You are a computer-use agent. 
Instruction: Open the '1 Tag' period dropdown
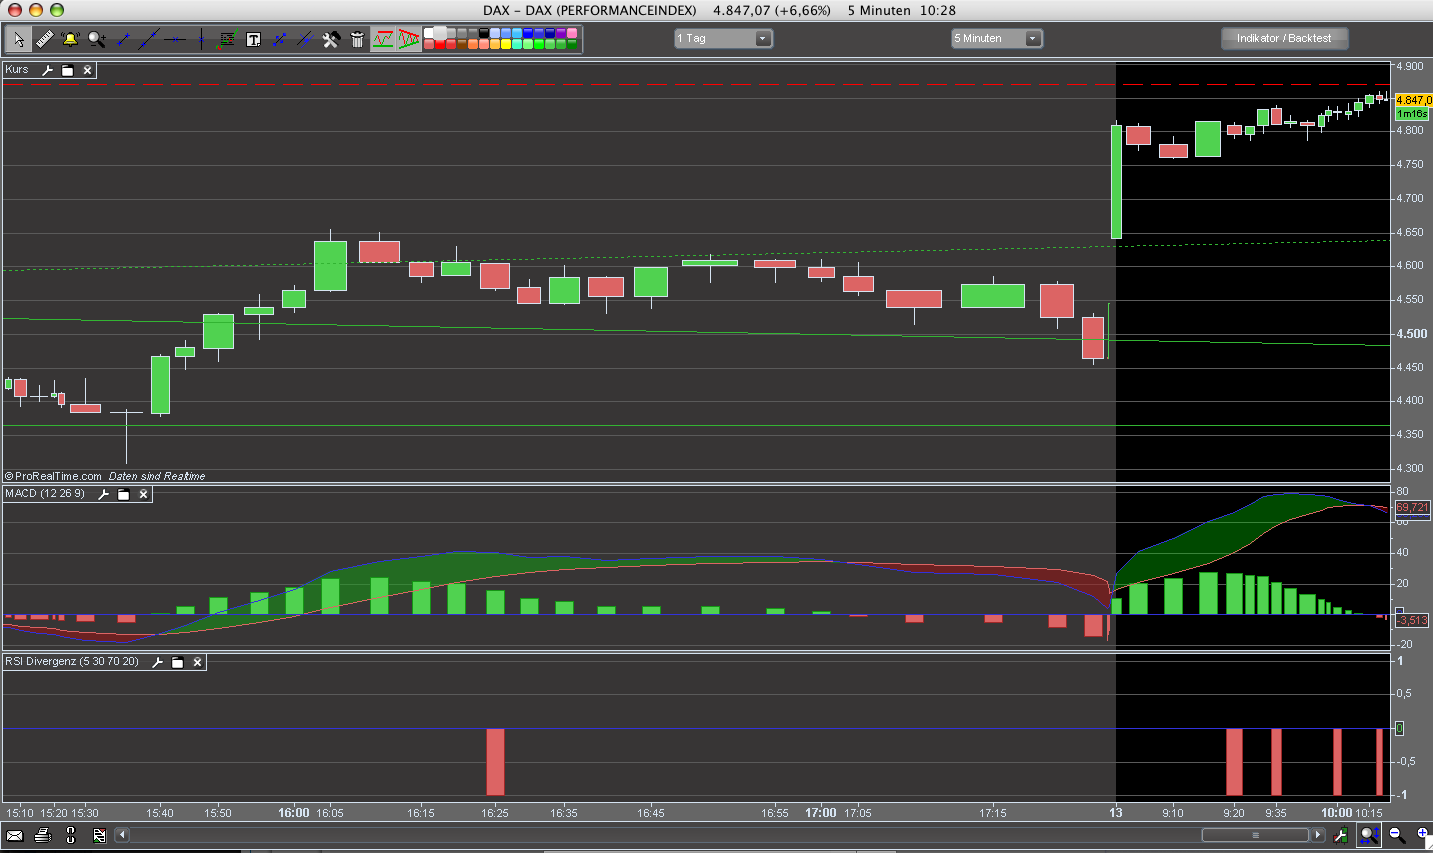(723, 38)
